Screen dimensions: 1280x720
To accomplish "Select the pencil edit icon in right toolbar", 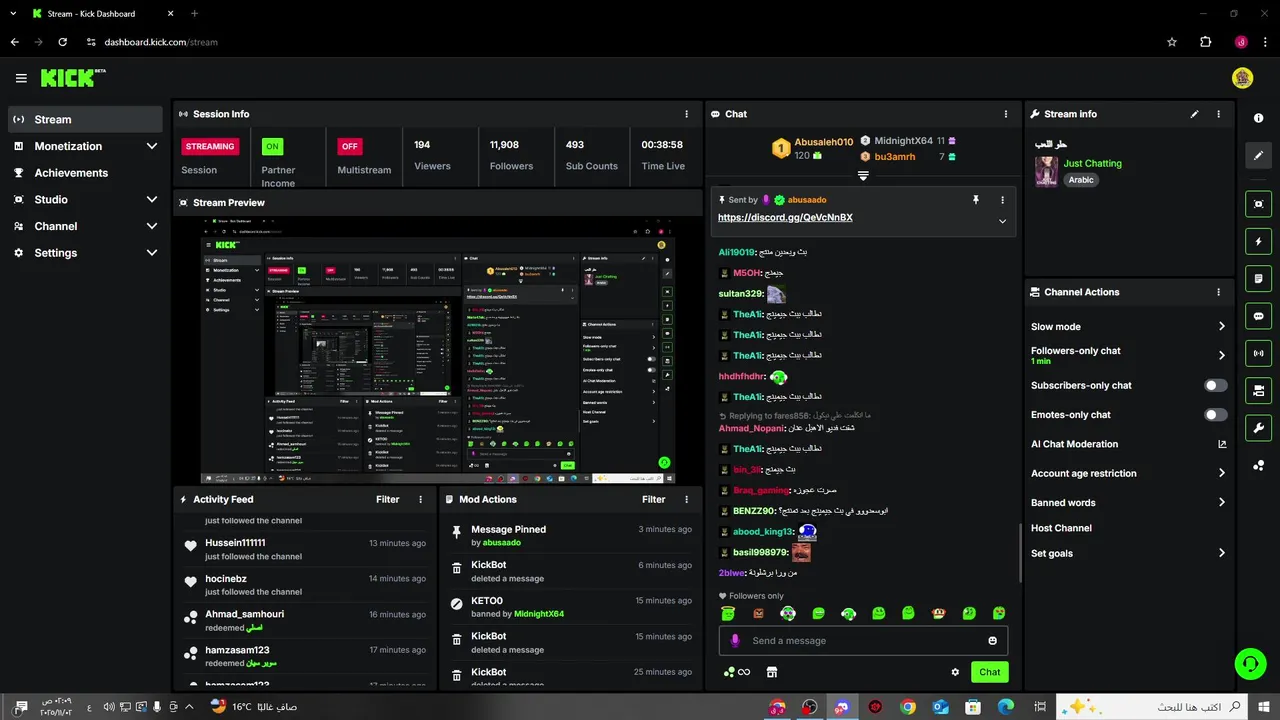I will 1258,155.
